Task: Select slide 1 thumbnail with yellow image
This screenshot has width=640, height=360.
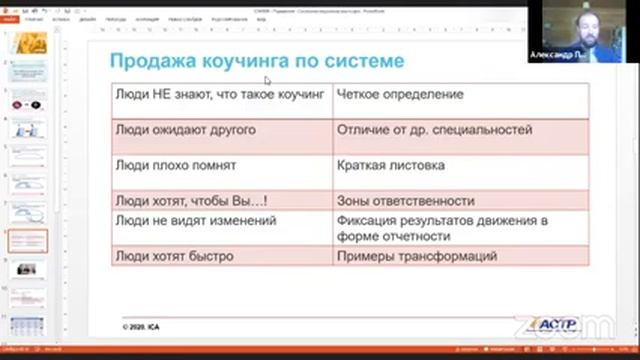Action: pos(28,43)
